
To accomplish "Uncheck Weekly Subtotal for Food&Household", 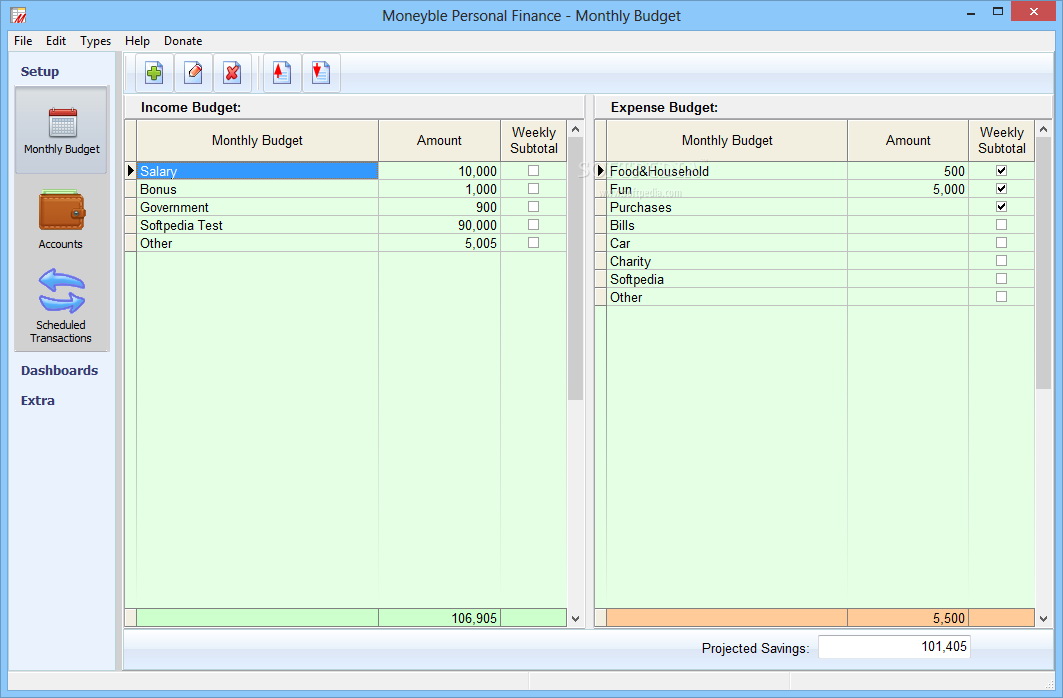I will click(x=1001, y=171).
